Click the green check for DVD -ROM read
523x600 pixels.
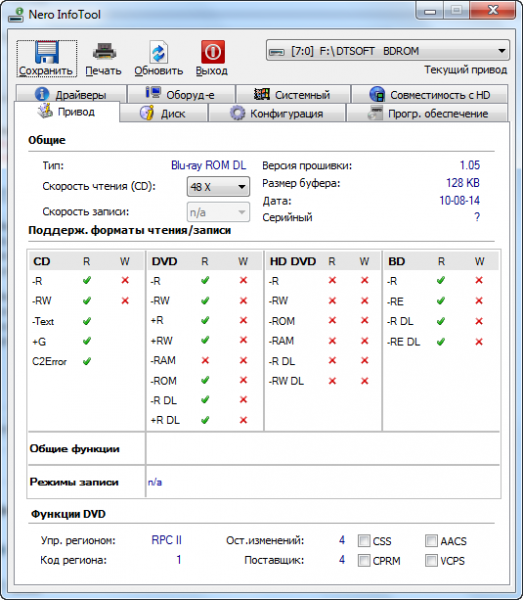[205, 380]
